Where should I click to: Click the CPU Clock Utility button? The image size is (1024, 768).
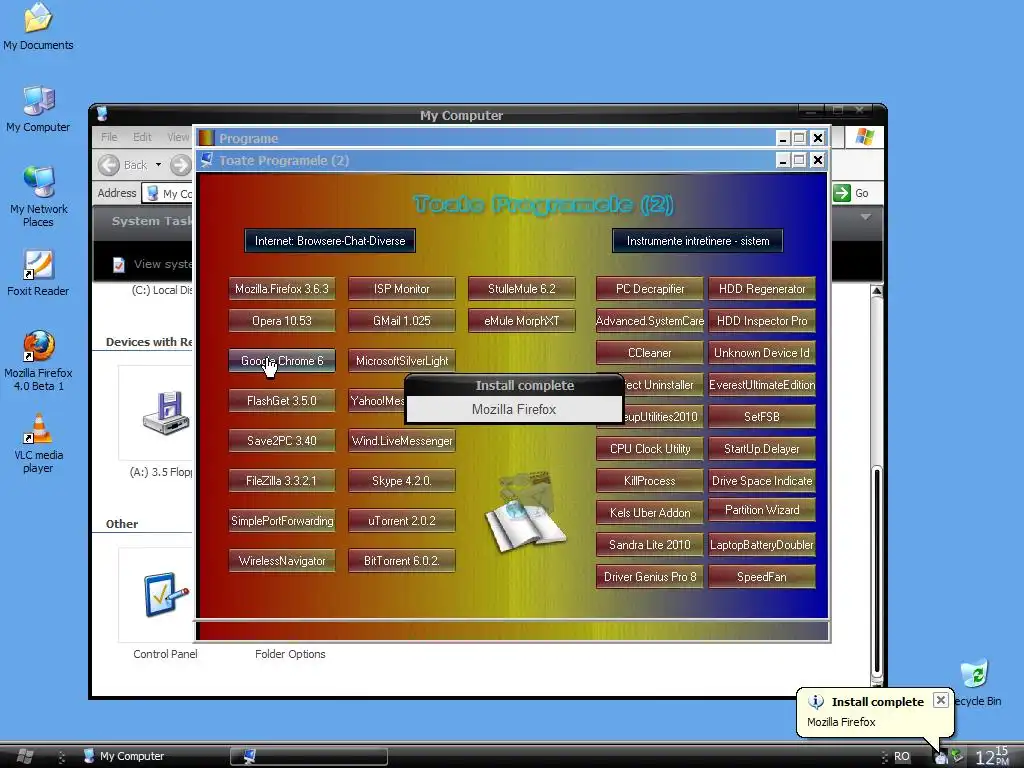650,449
